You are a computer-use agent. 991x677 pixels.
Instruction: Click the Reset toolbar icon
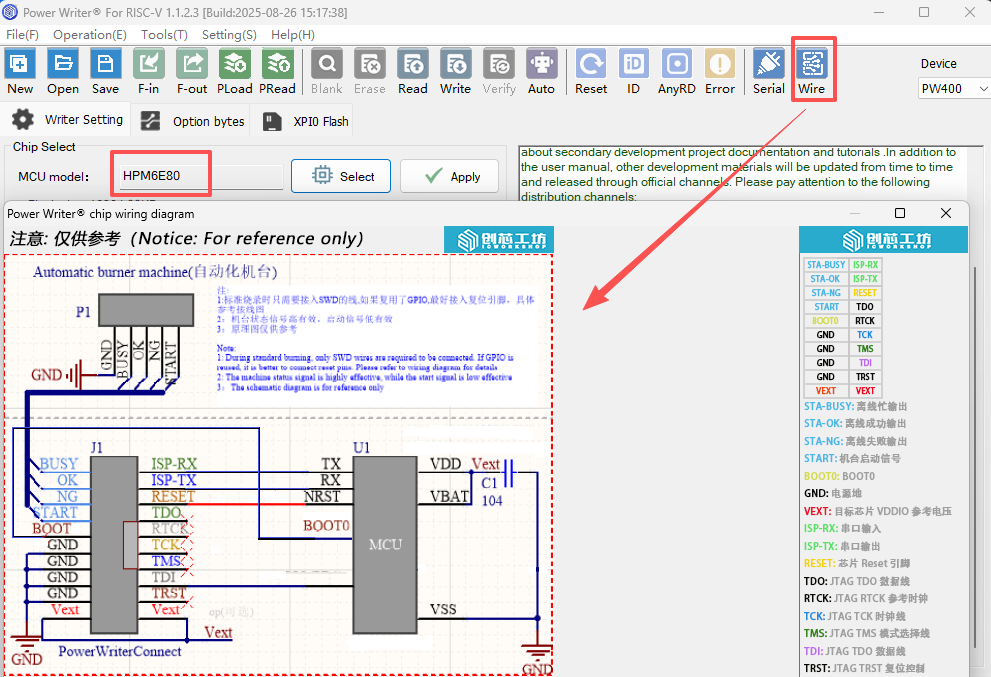click(591, 72)
